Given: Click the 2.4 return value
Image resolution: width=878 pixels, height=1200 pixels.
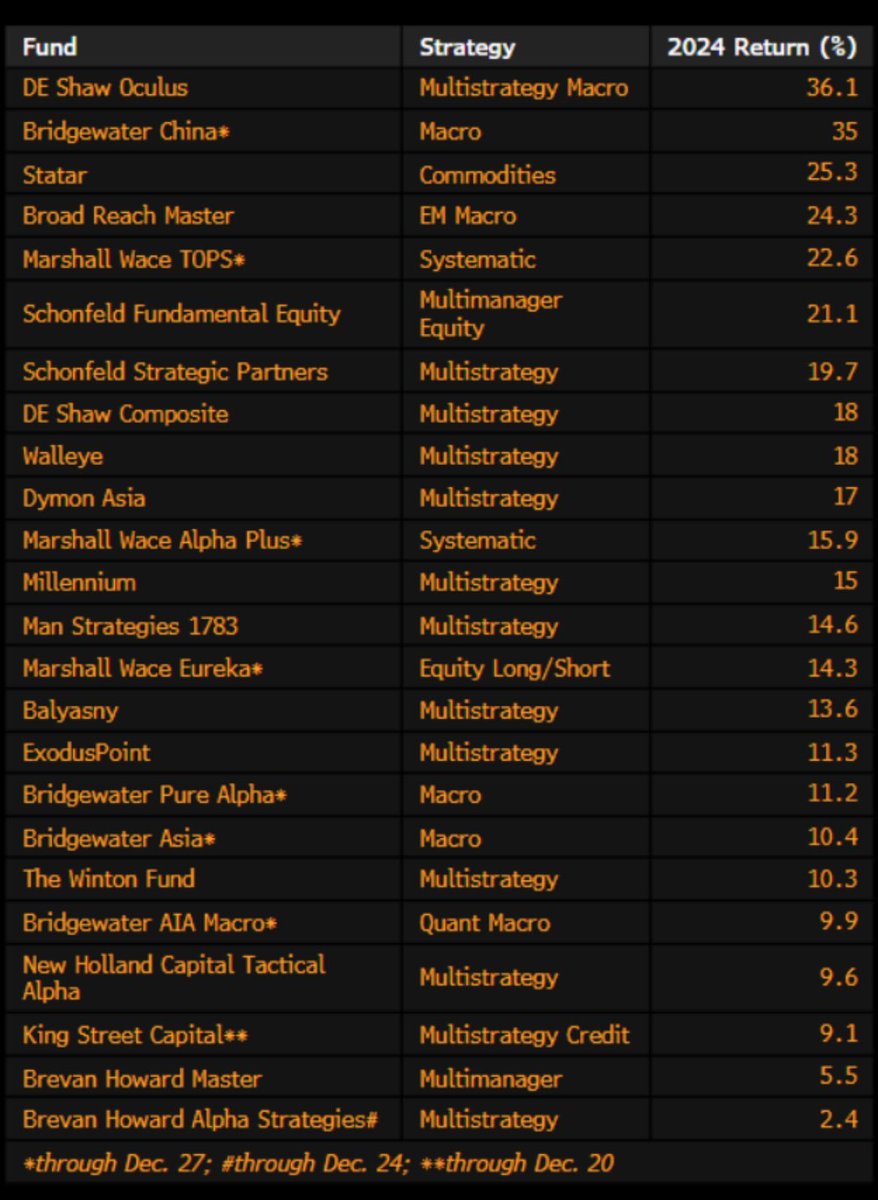Looking at the screenshot, I should tap(839, 1119).
